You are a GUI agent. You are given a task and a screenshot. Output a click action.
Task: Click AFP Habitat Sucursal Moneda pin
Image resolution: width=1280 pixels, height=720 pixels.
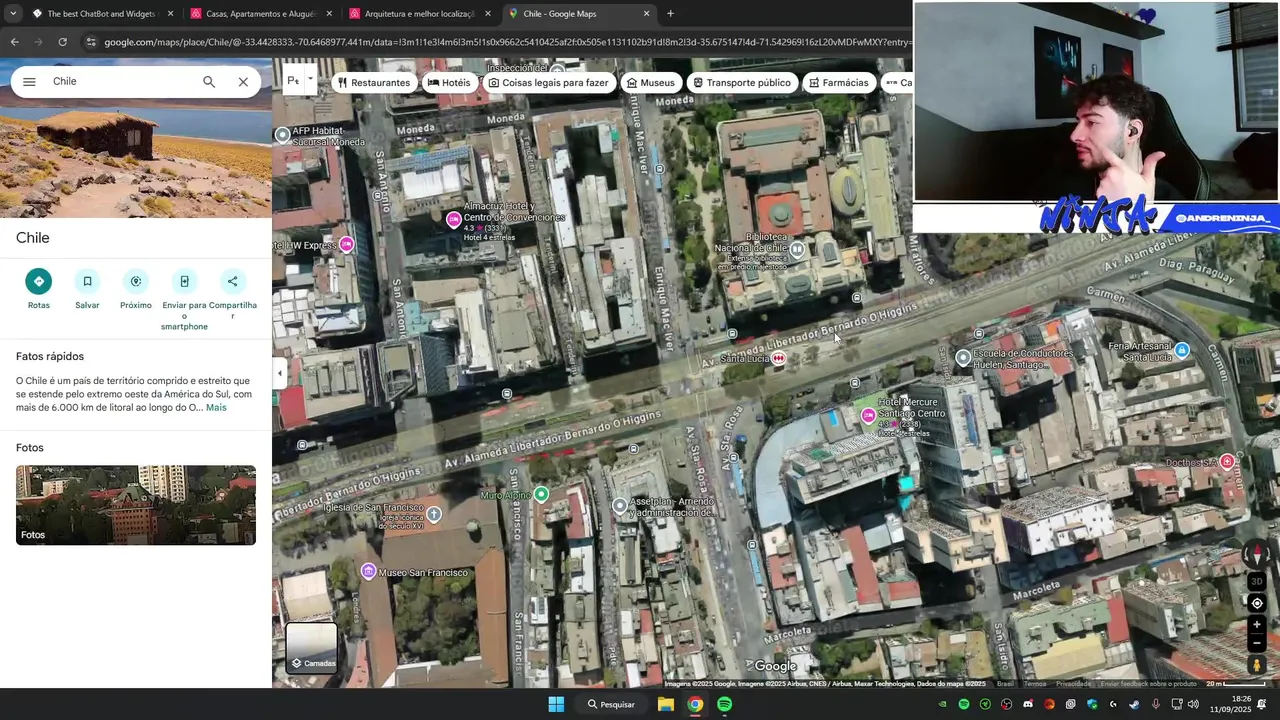click(x=283, y=134)
